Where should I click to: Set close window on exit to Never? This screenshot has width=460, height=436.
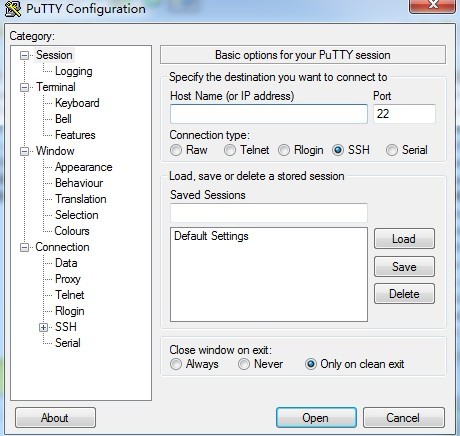point(244,364)
